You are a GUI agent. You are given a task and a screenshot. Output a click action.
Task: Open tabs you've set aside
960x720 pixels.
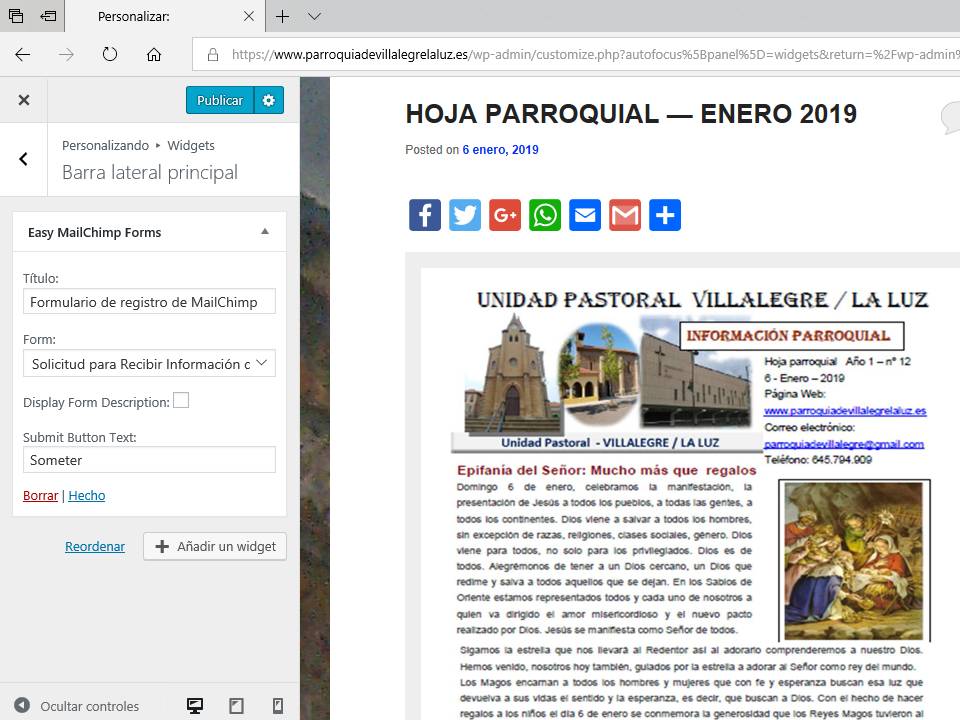pos(16,16)
